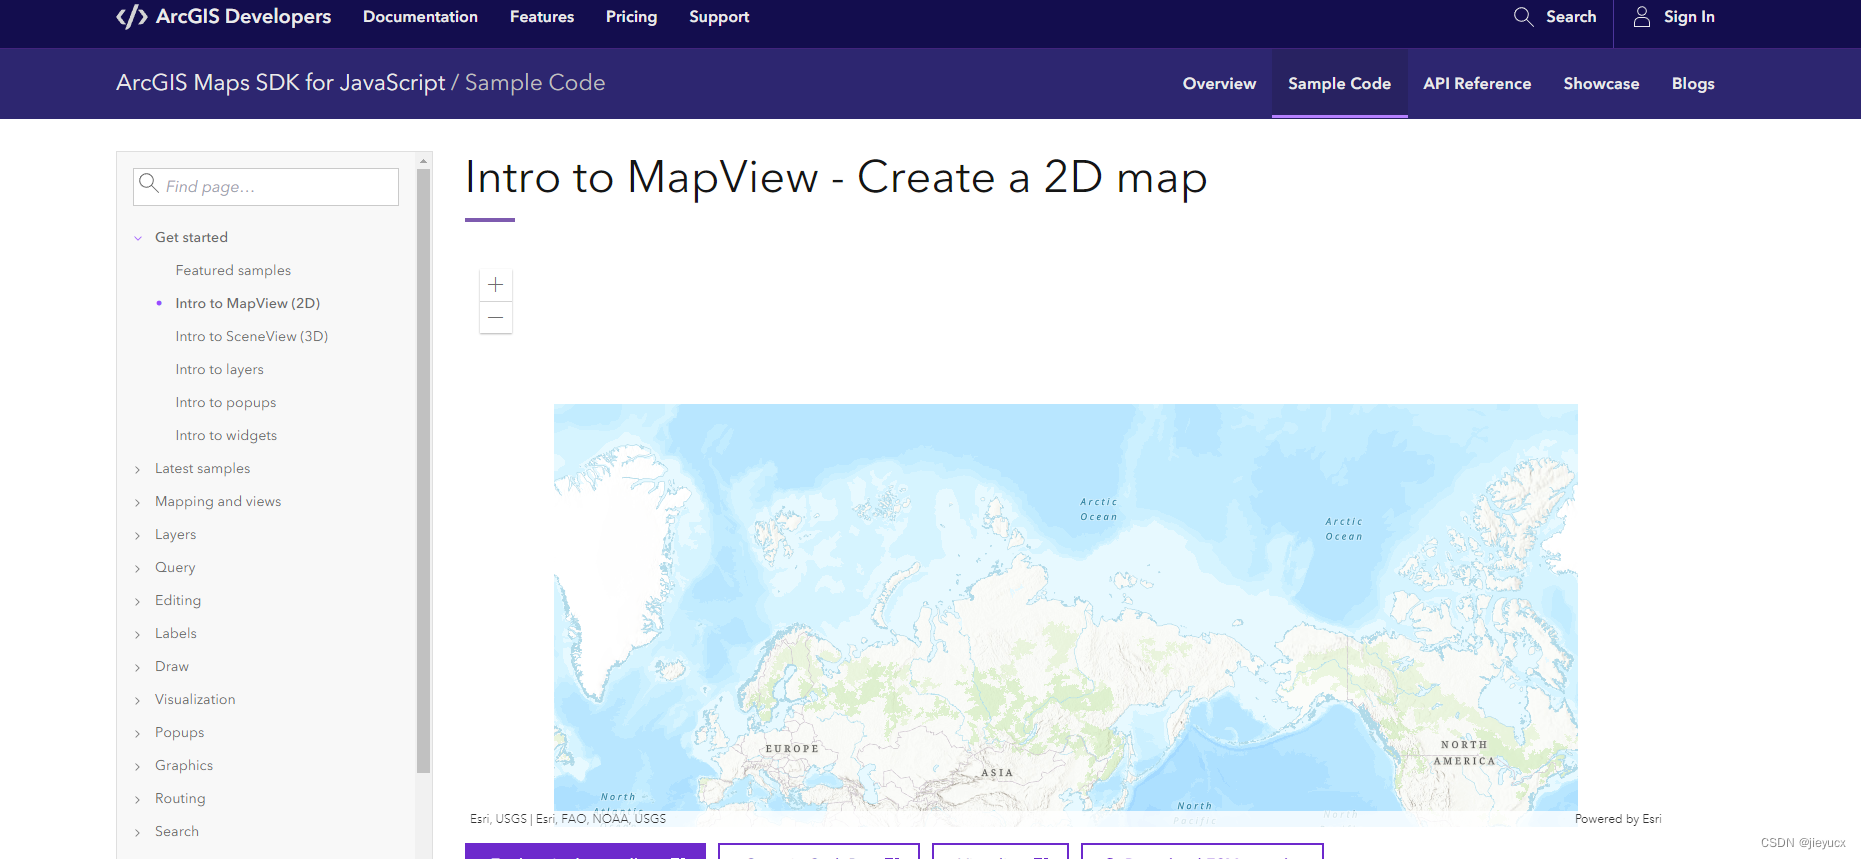The image size is (1861, 859).
Task: Open Featured samples page
Action: coord(233,270)
